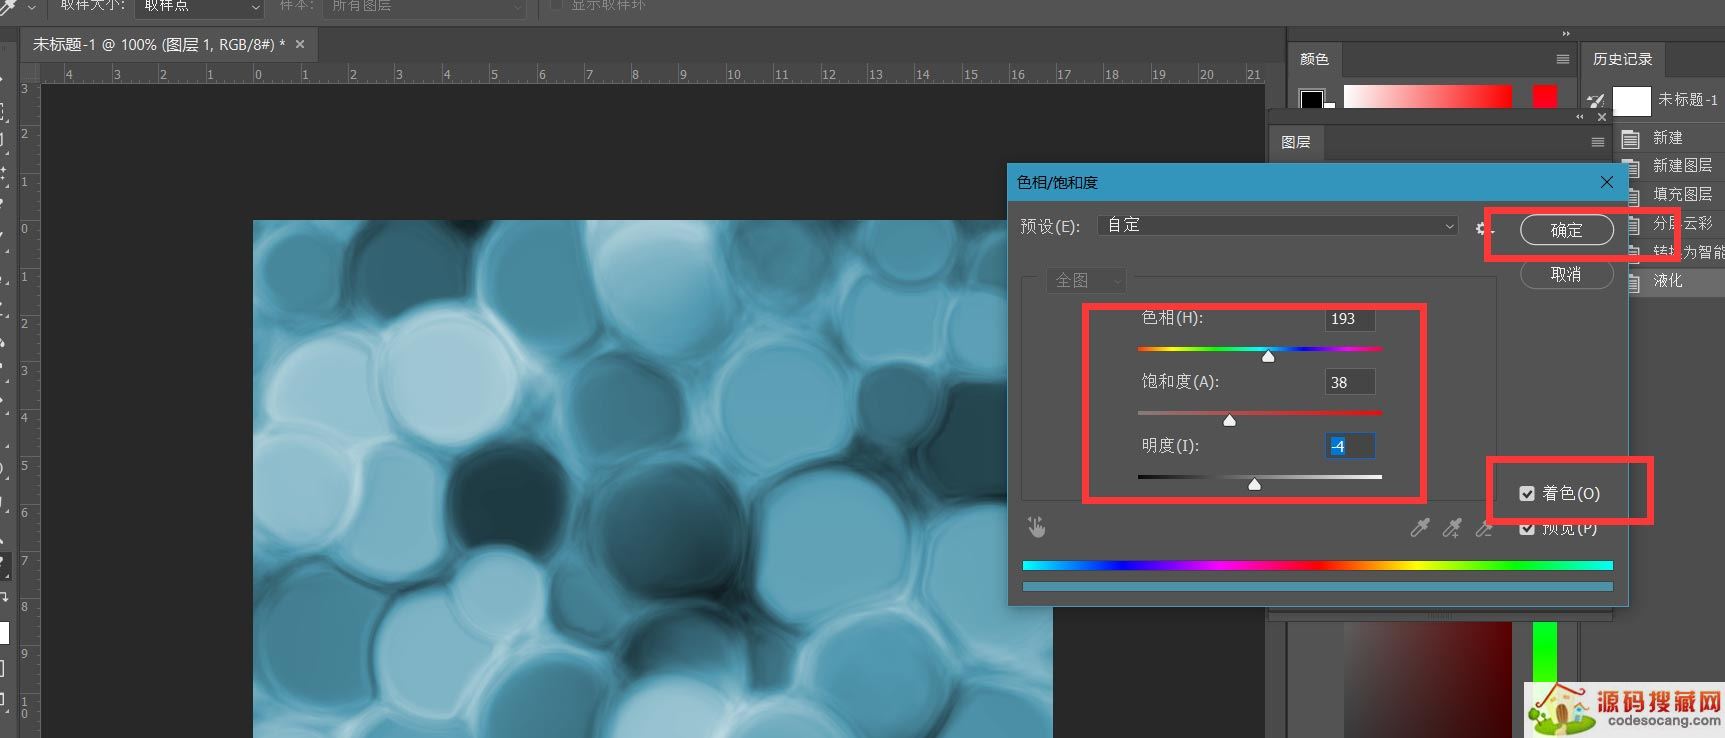Select the 未标题-1 history snapshot thumbnail
This screenshot has width=1725, height=738.
click(x=1632, y=101)
